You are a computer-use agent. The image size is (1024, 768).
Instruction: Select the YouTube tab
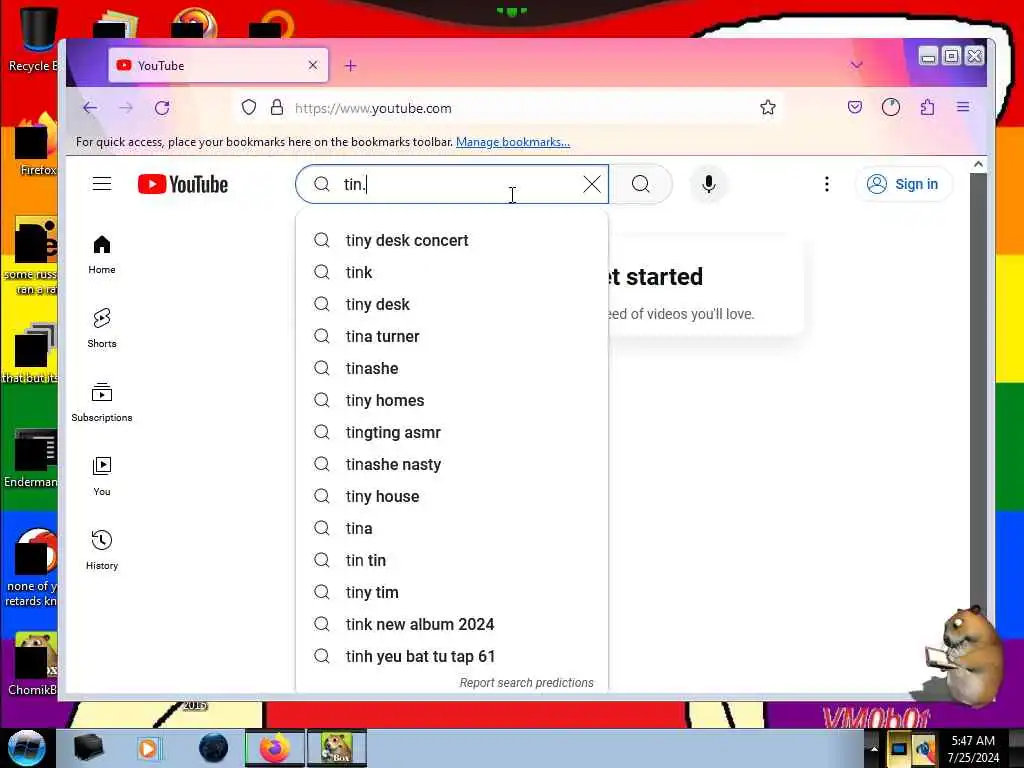coord(218,65)
